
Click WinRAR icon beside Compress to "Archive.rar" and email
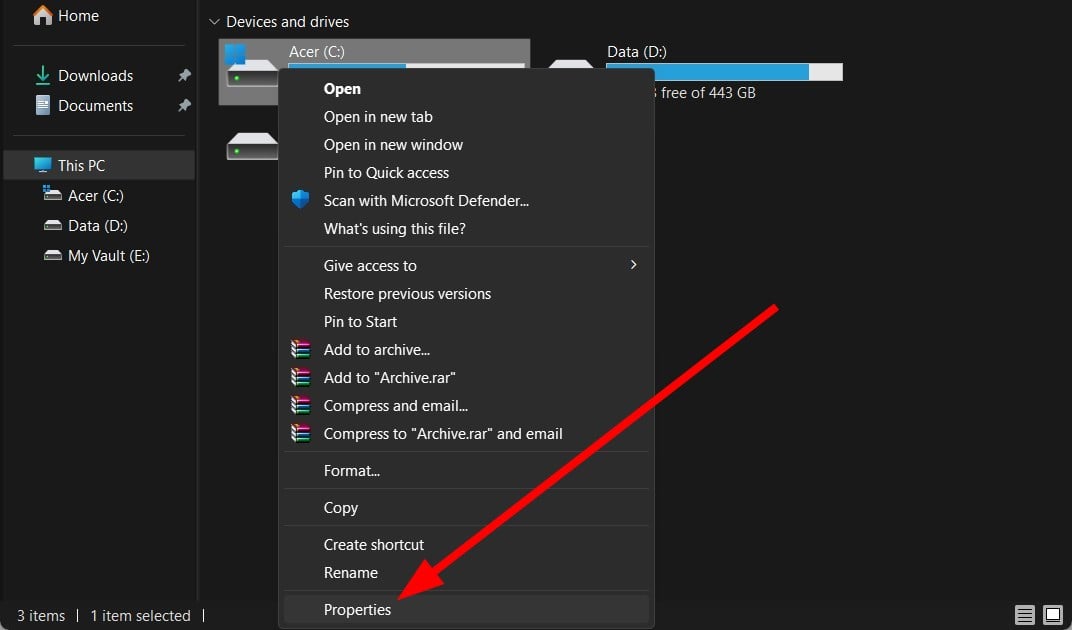(300, 433)
